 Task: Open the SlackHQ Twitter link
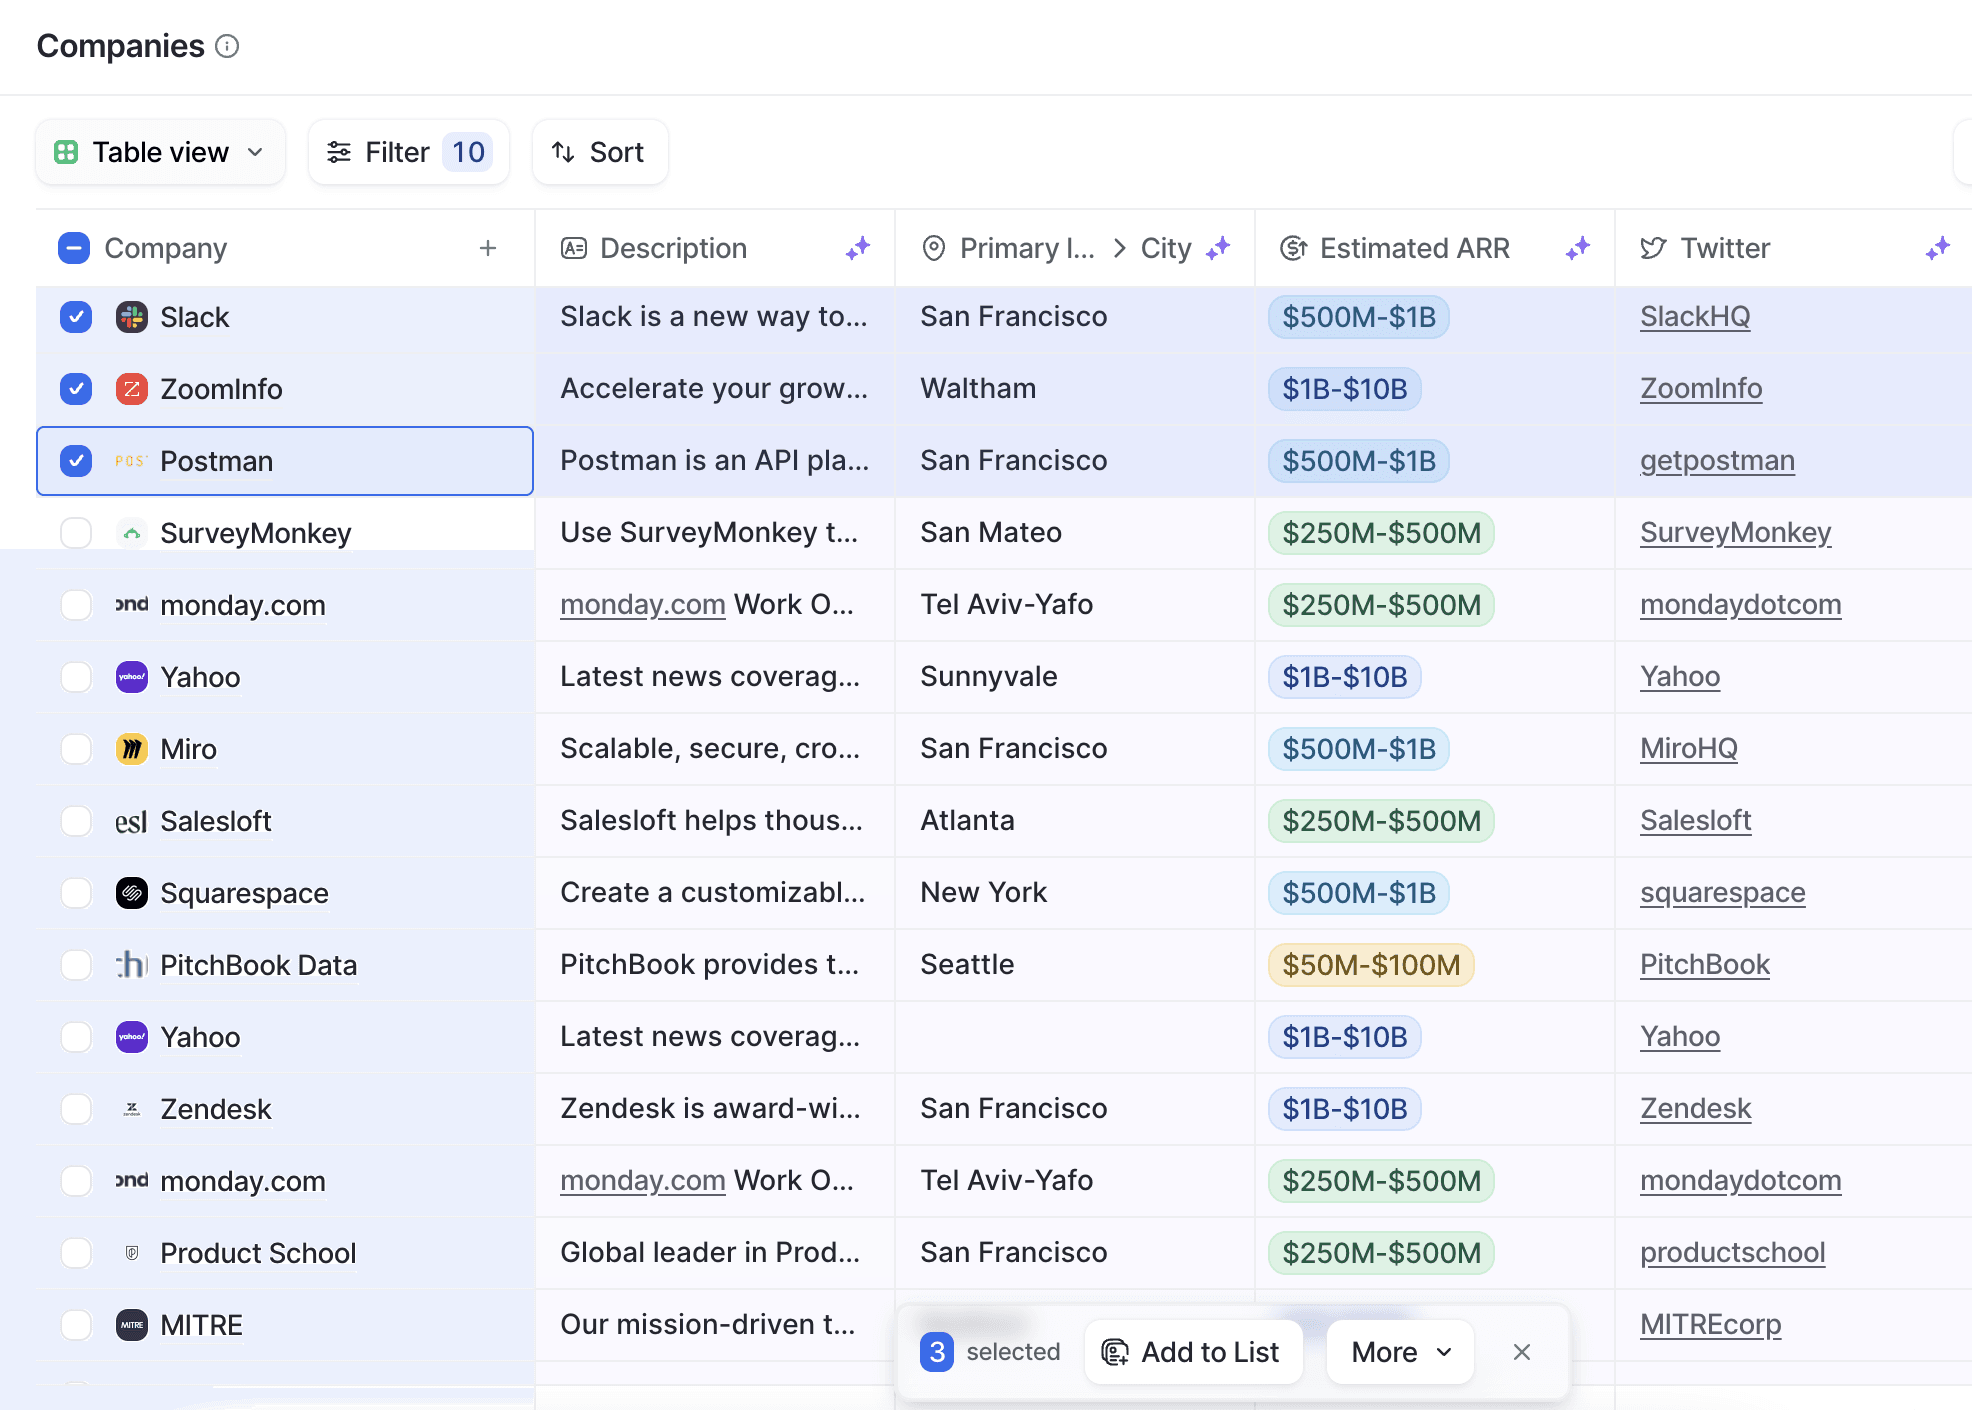(x=1695, y=317)
